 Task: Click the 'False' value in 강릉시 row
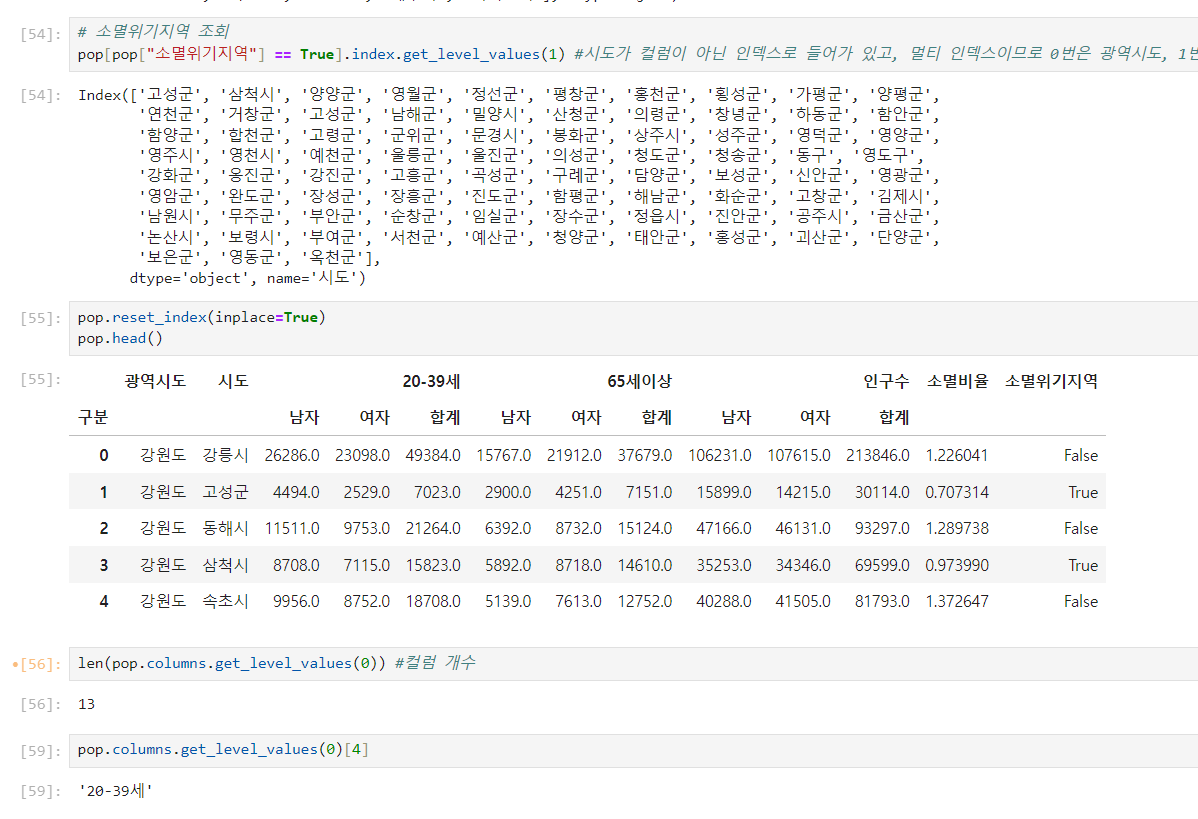tap(1080, 455)
